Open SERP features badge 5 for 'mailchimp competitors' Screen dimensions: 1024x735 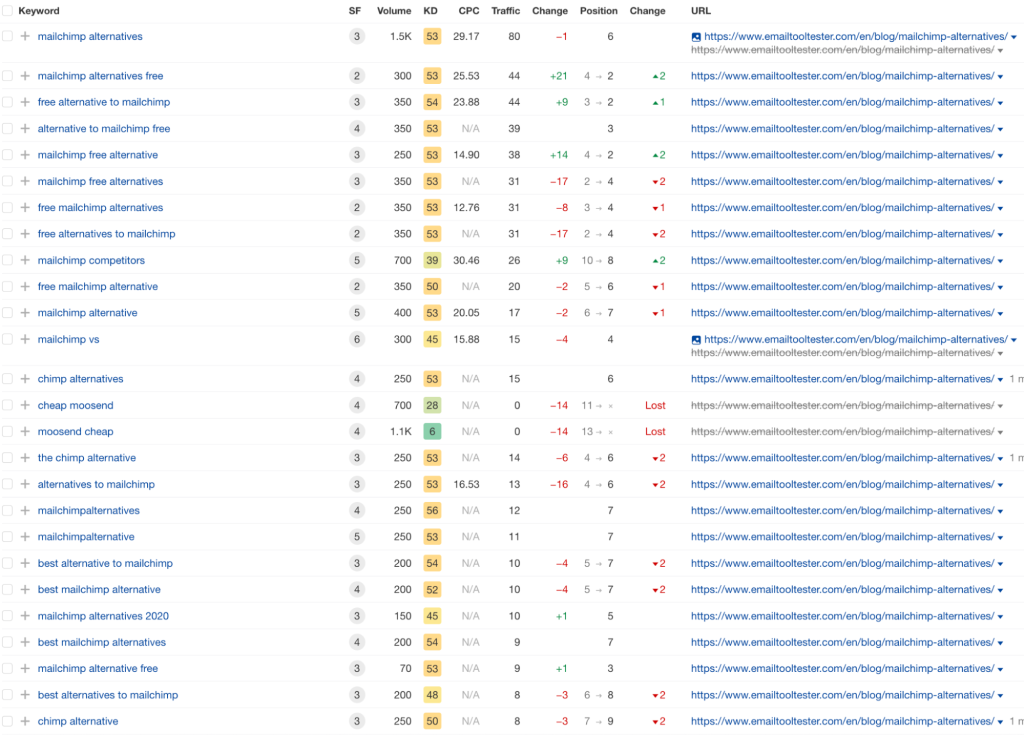(357, 260)
